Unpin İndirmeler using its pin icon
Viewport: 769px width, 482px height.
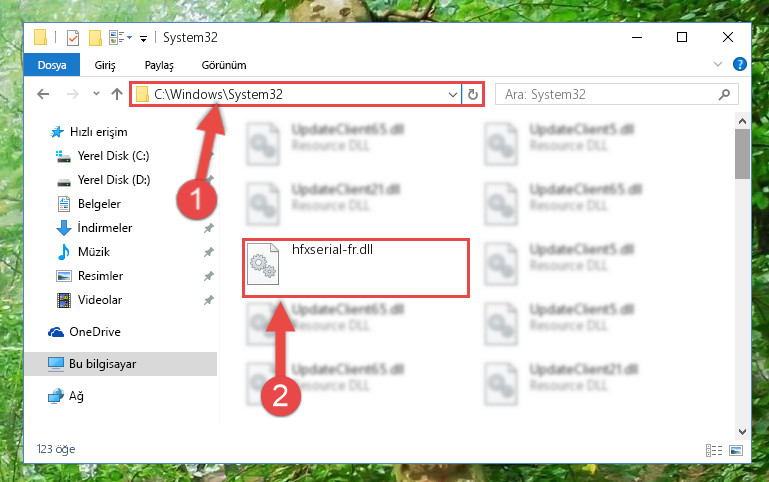[208, 228]
